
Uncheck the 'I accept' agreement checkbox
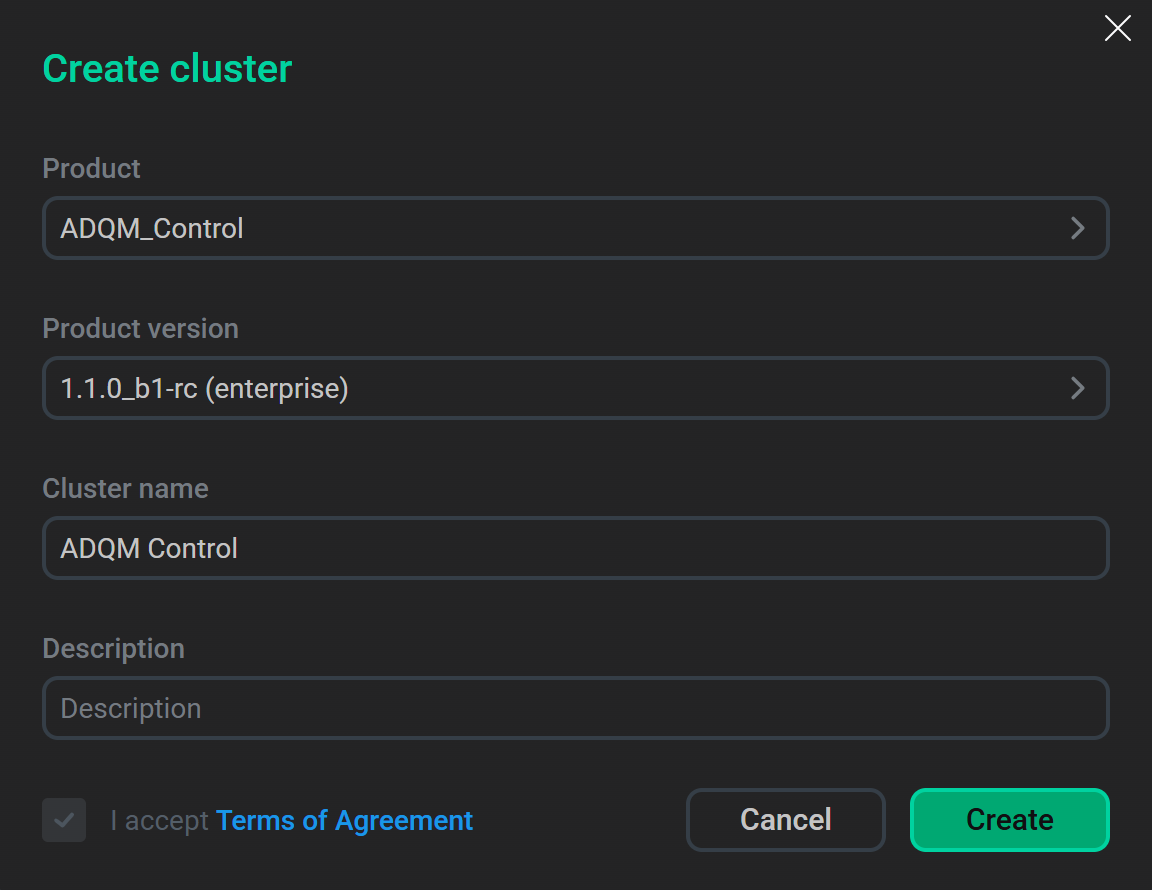(x=63, y=820)
